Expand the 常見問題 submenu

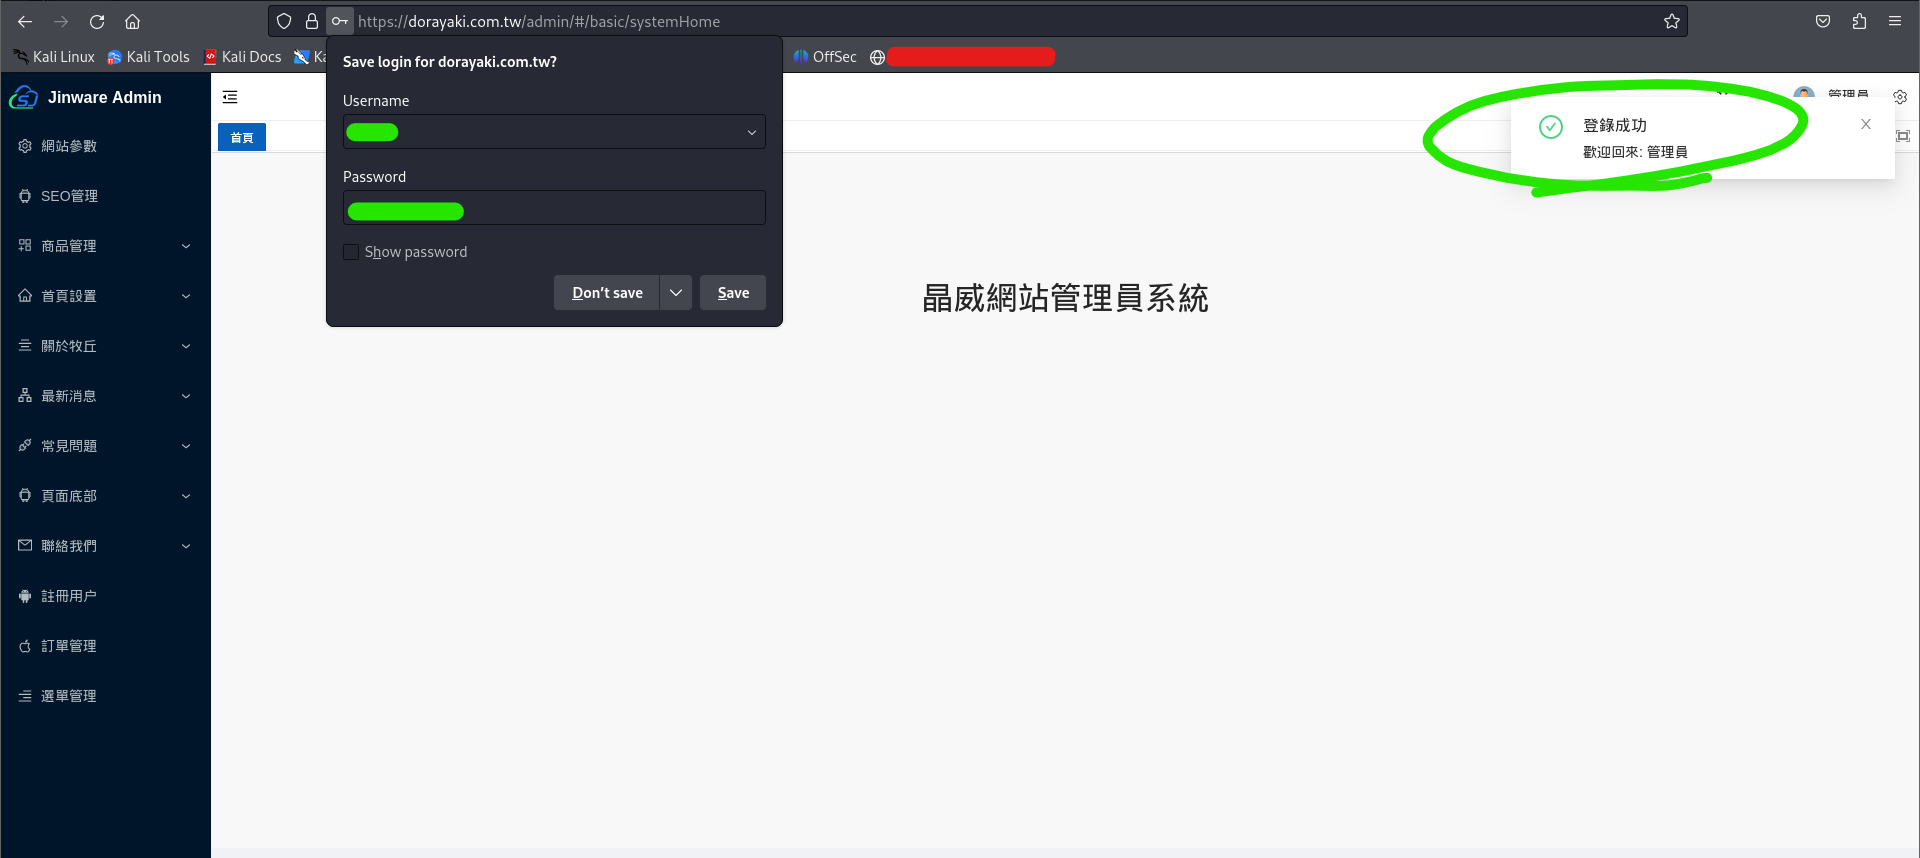pyautogui.click(x=105, y=446)
